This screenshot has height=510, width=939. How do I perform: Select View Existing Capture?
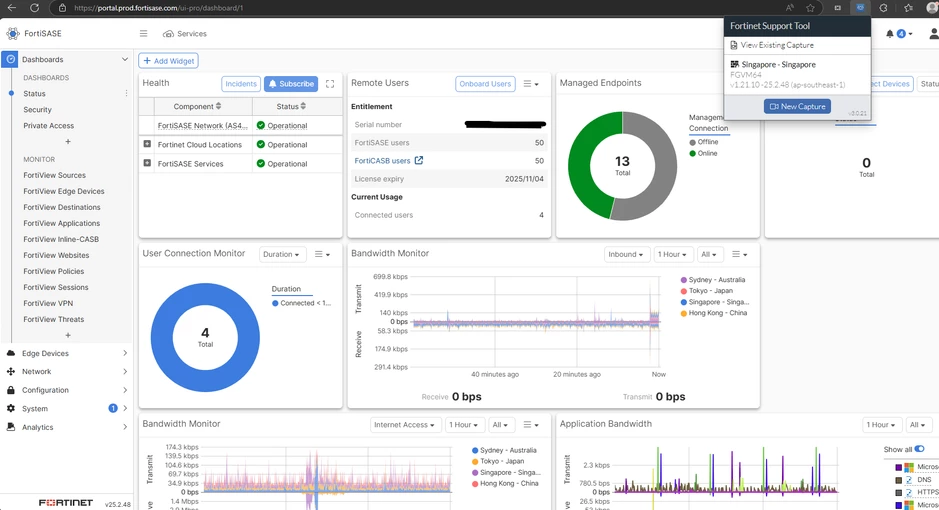click(x=777, y=45)
